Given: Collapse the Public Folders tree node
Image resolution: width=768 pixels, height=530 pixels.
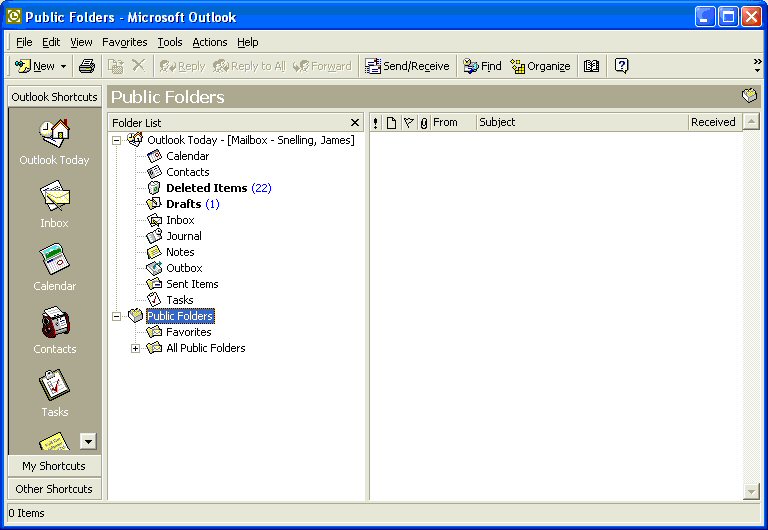Looking at the screenshot, I should coord(117,316).
